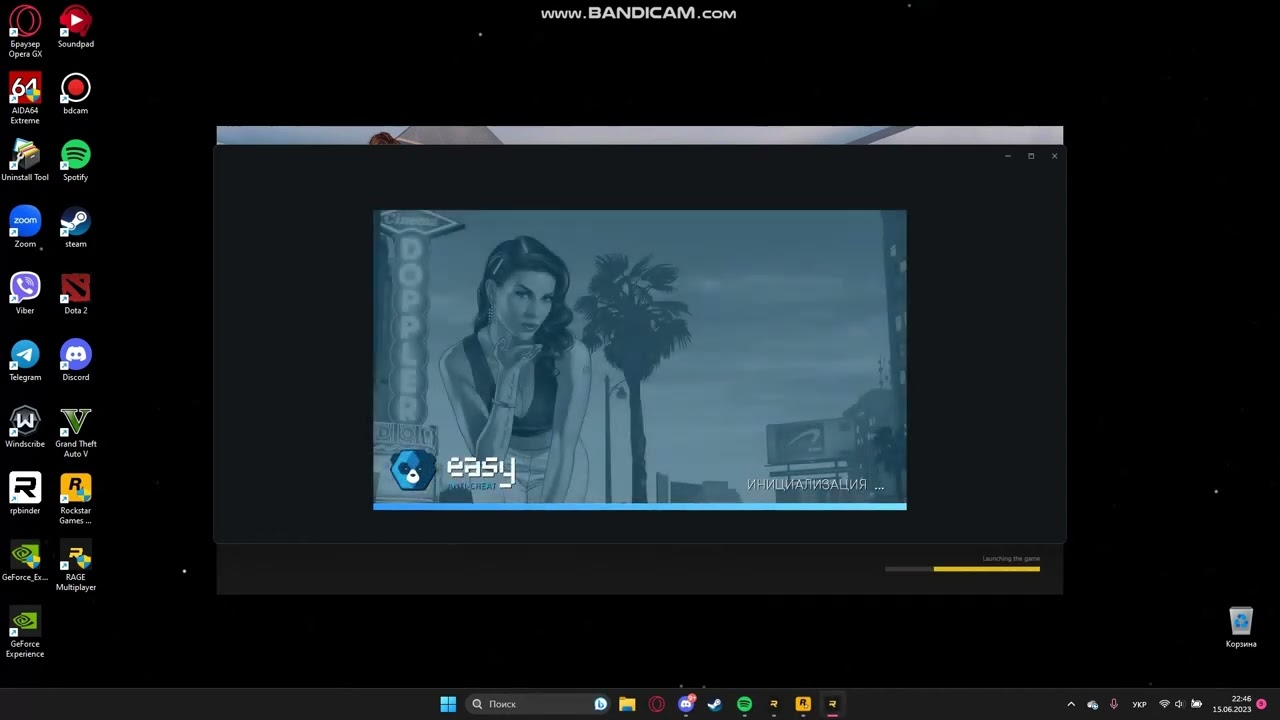Open the pink notification badge in the tray
The height and width of the screenshot is (720, 1280).
click(1261, 704)
